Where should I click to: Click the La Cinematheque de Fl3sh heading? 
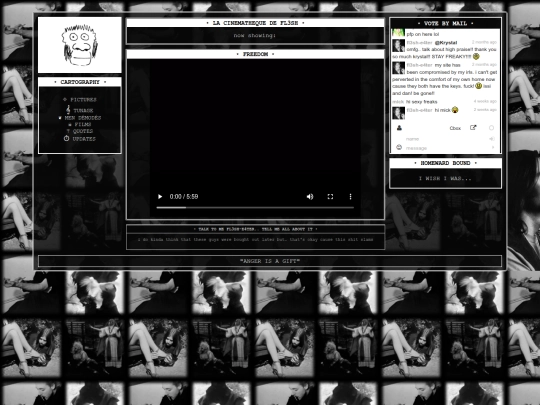255,23
